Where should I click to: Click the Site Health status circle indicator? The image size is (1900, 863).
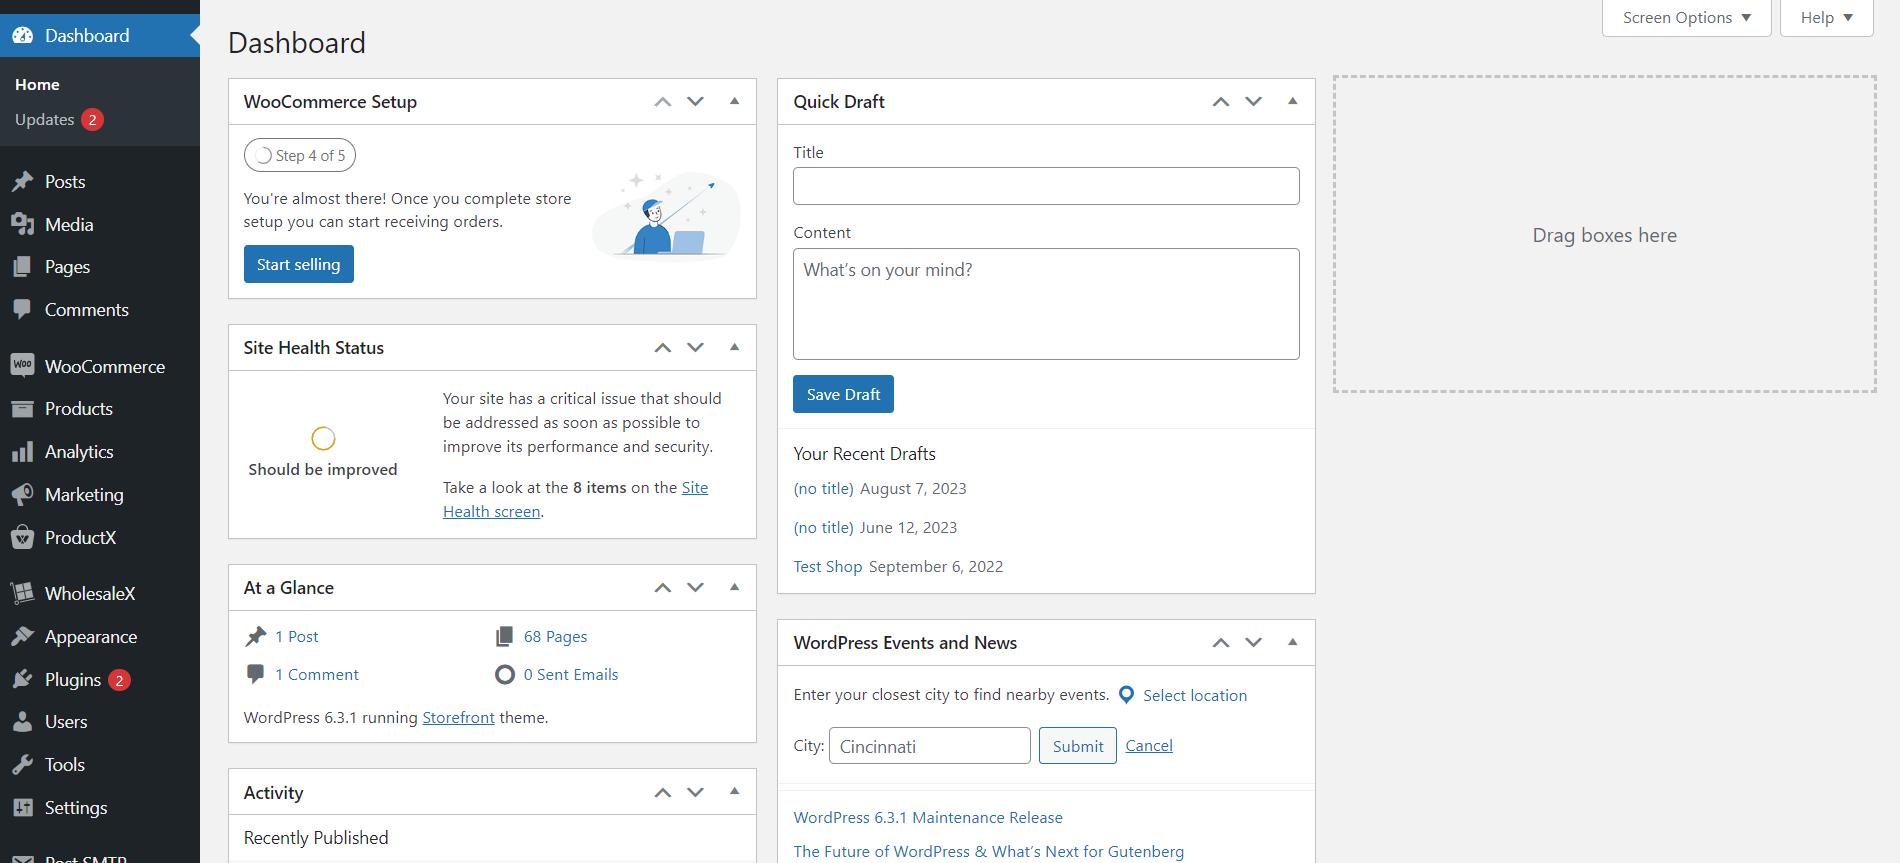pyautogui.click(x=323, y=438)
